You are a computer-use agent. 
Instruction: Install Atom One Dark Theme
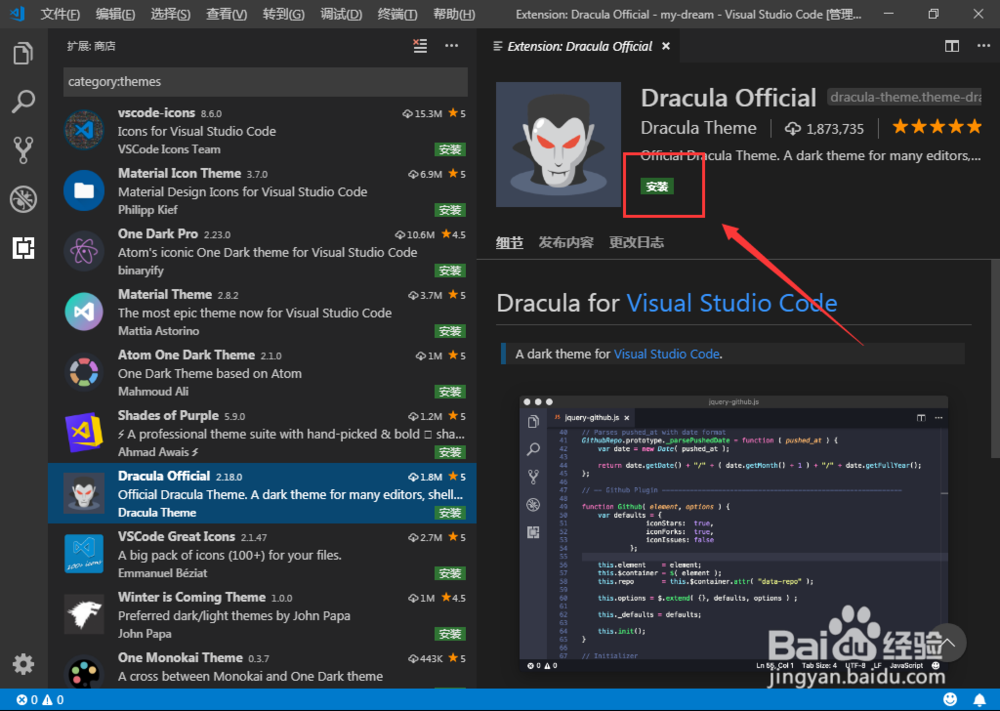pos(450,392)
